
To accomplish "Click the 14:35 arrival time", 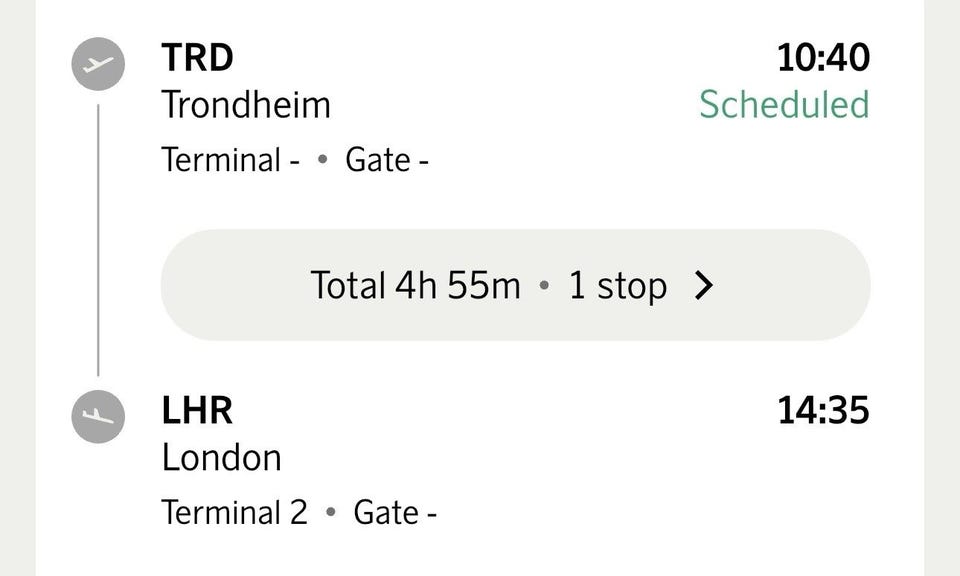I will [823, 410].
